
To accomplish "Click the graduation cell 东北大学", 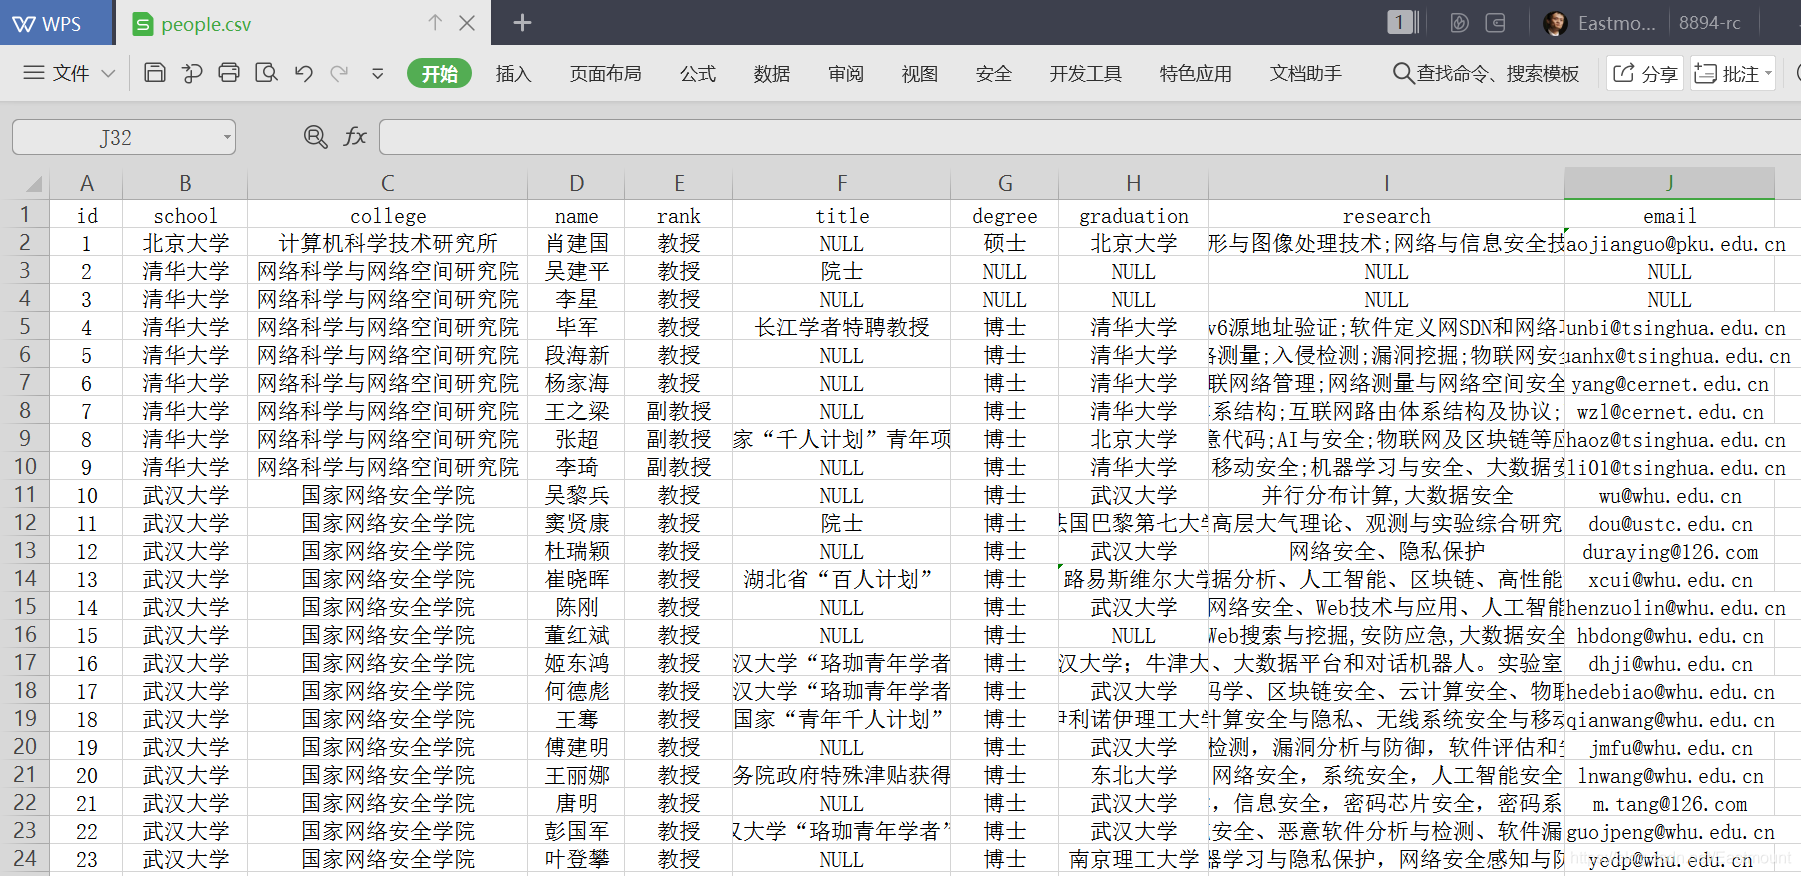I will click(x=1133, y=776).
